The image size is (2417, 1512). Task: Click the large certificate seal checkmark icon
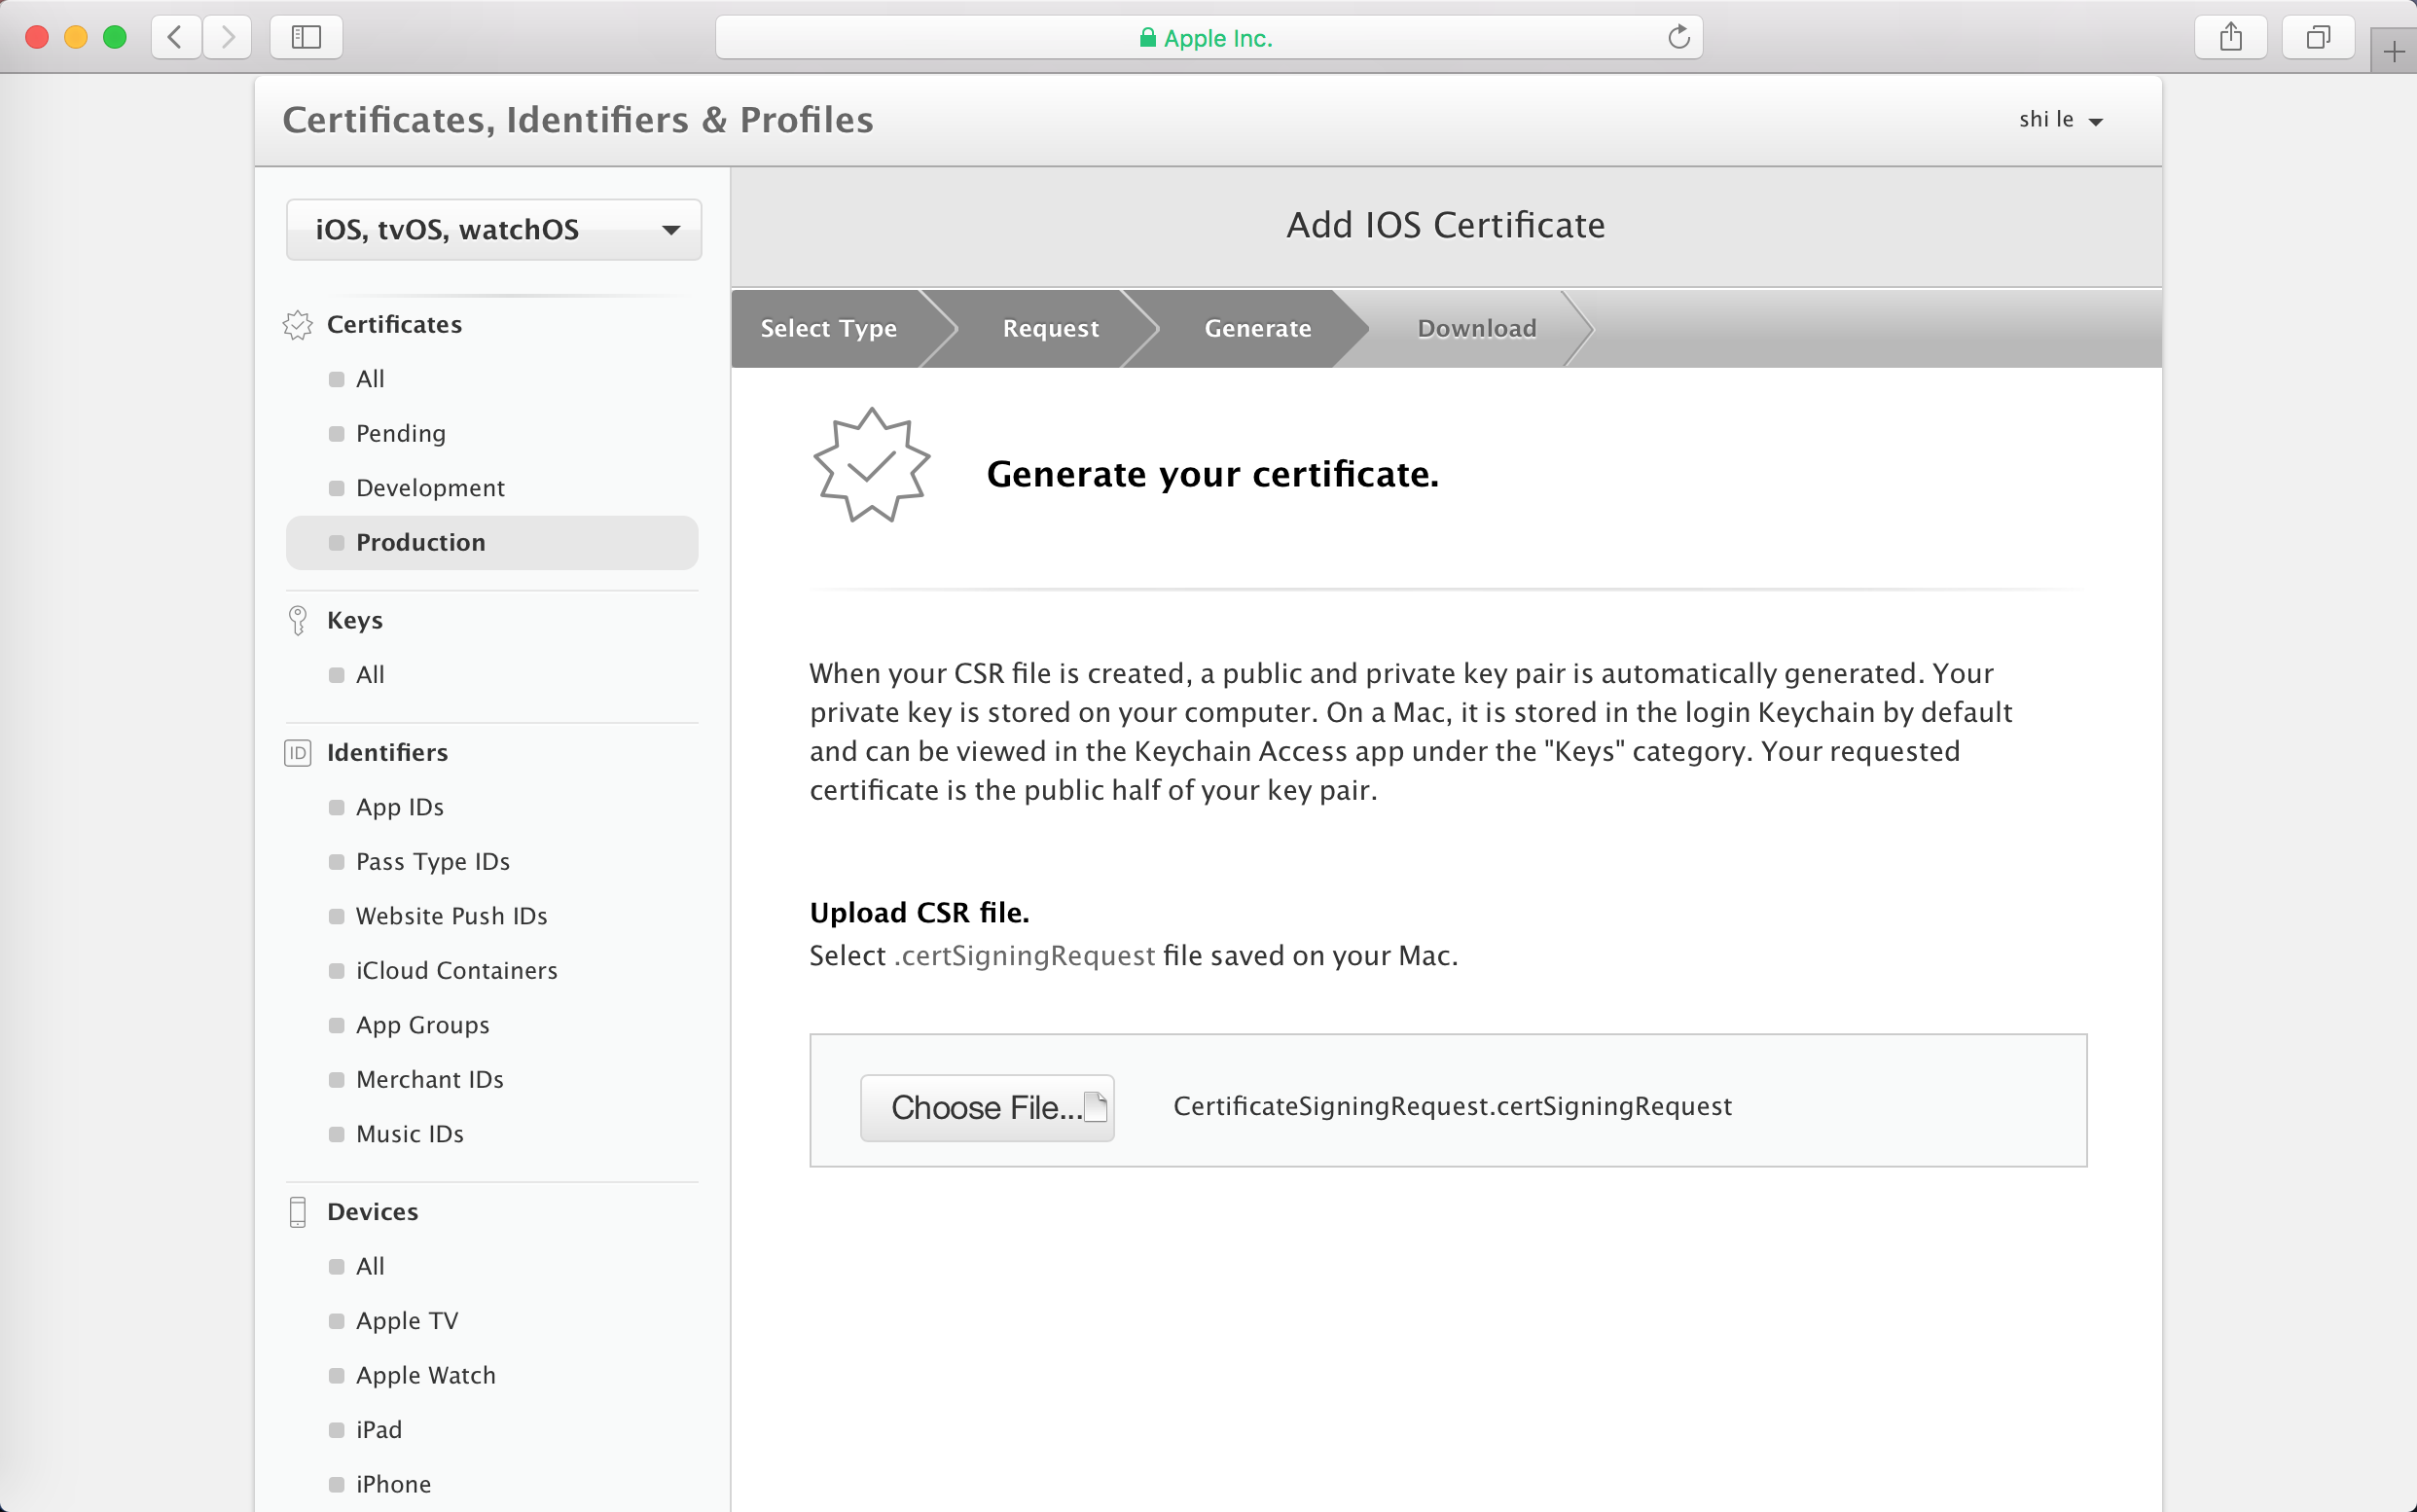tap(872, 465)
